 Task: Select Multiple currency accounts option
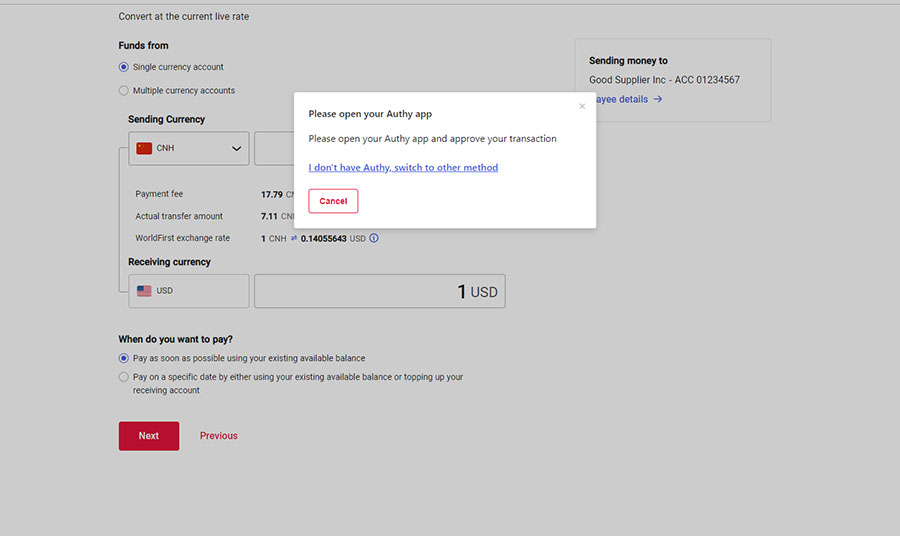(124, 91)
